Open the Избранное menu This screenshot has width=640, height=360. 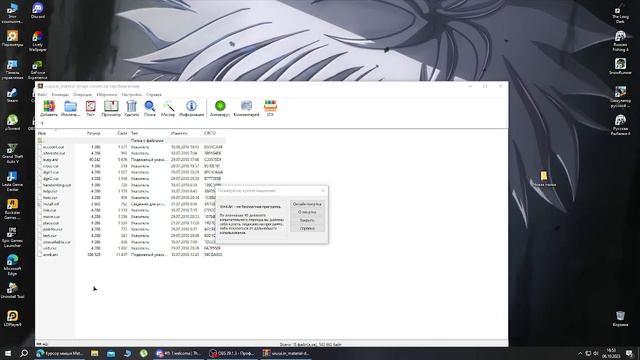(x=107, y=95)
